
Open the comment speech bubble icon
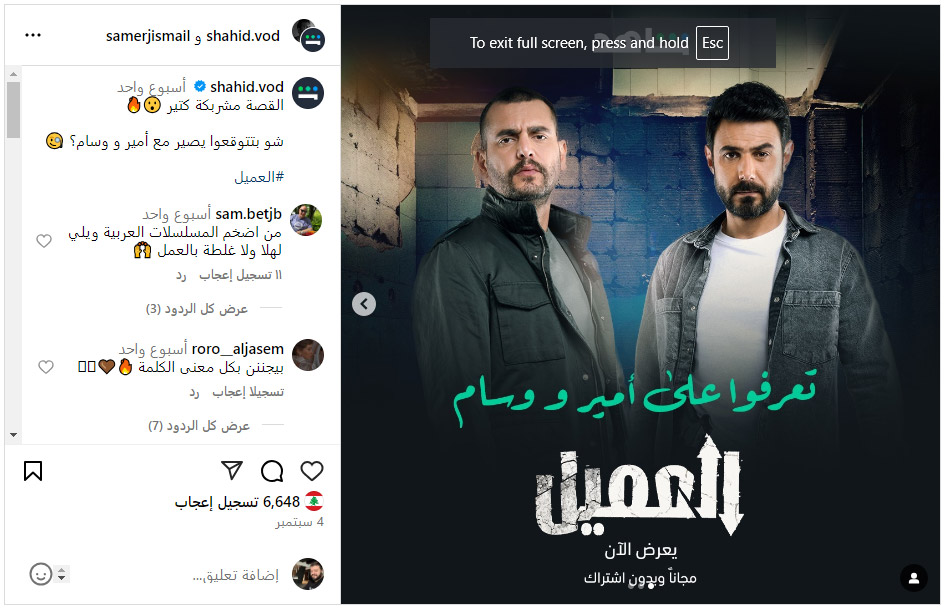[272, 471]
